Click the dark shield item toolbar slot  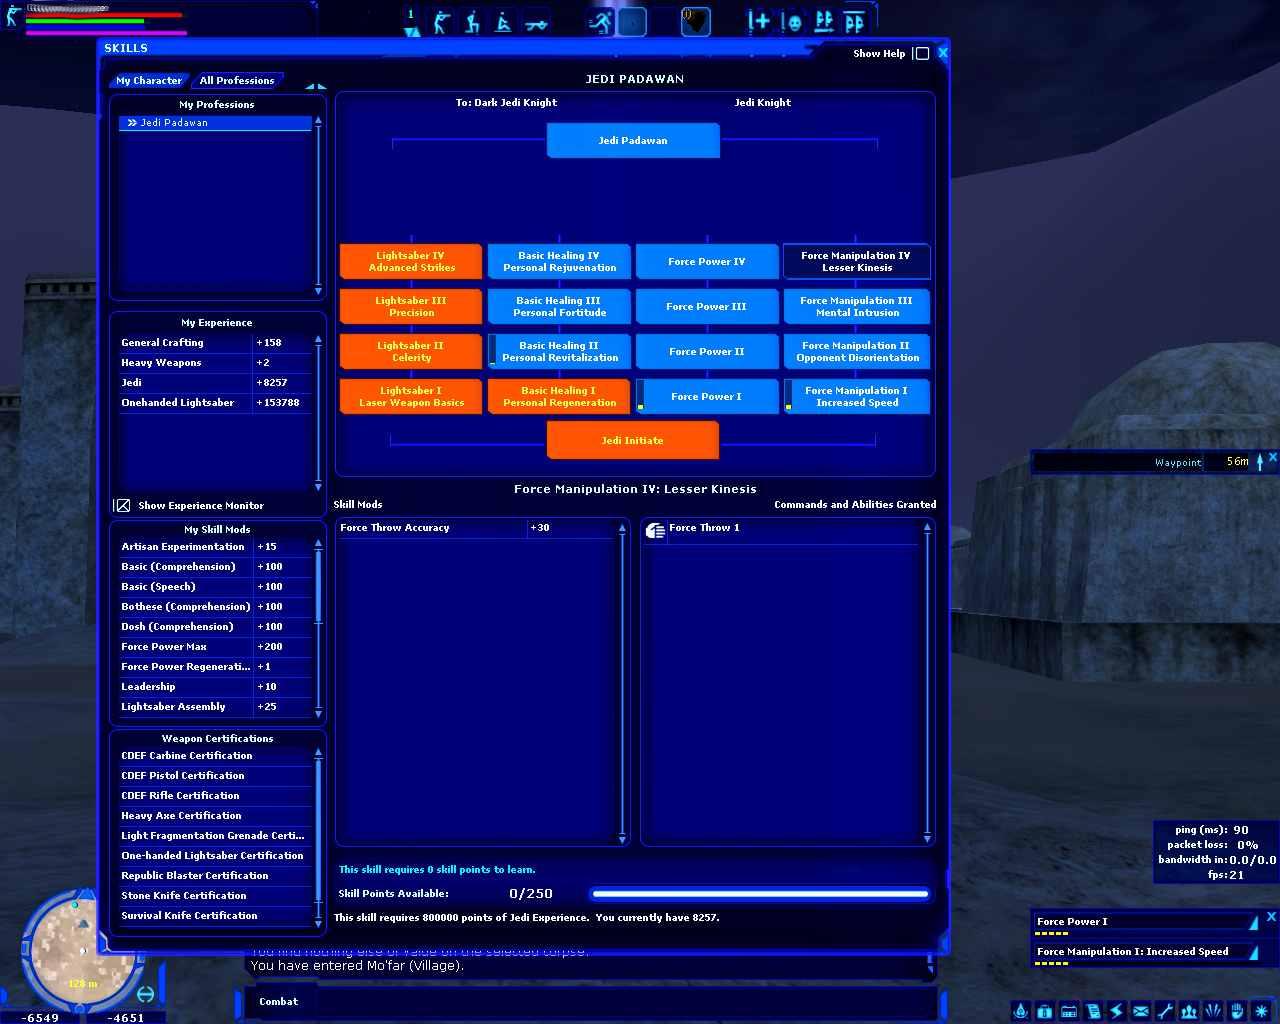coord(695,22)
